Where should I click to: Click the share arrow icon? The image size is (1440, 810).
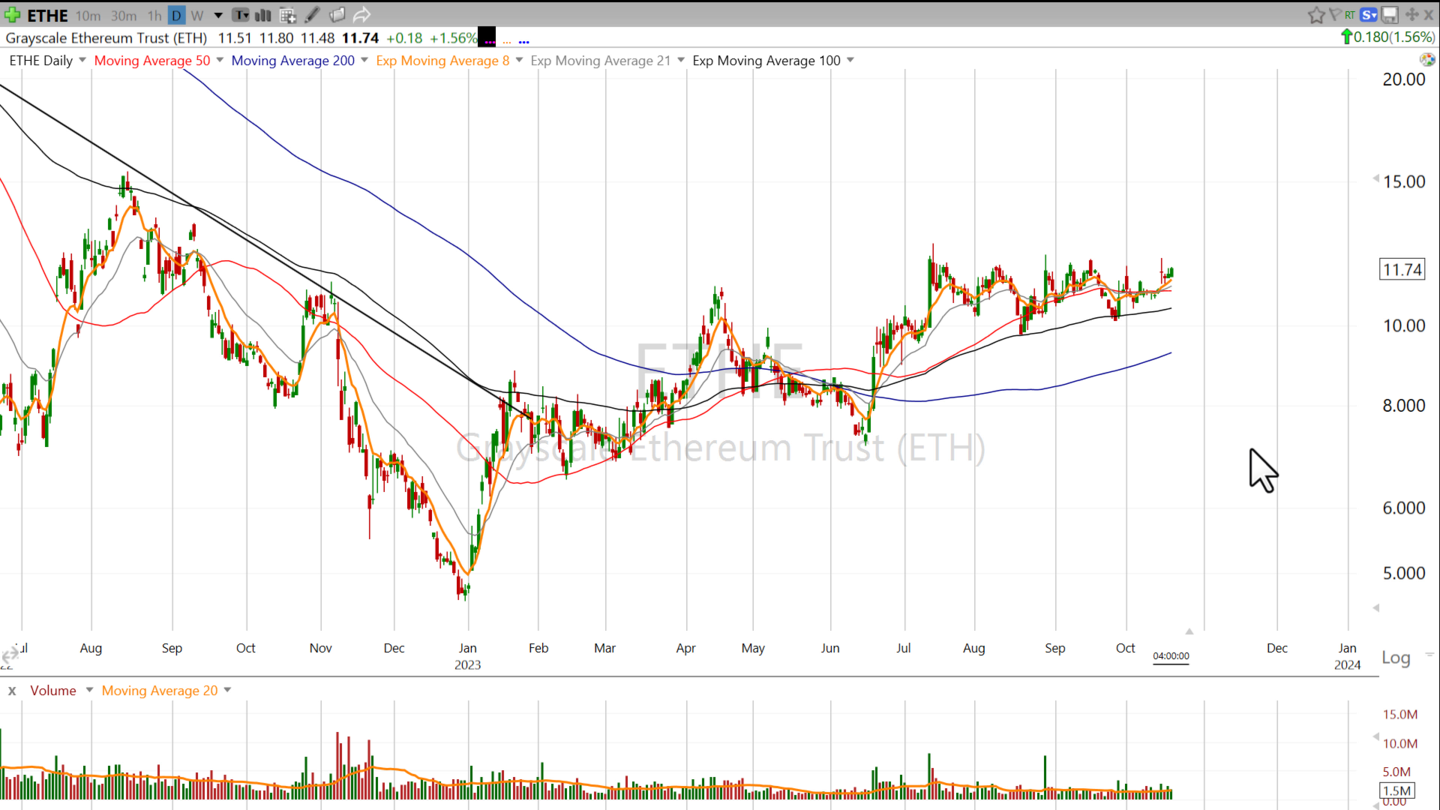(x=362, y=15)
